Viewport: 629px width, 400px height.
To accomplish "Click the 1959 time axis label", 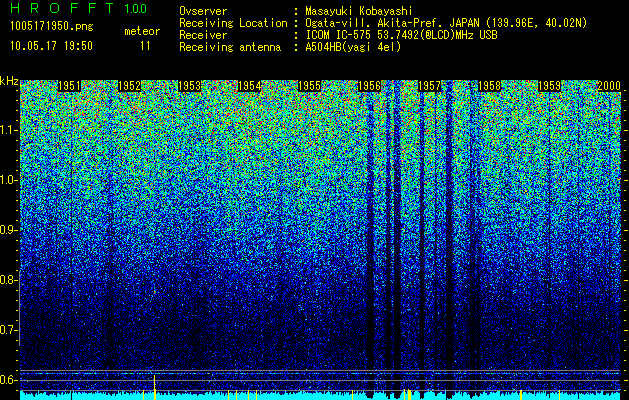I will (x=550, y=86).
